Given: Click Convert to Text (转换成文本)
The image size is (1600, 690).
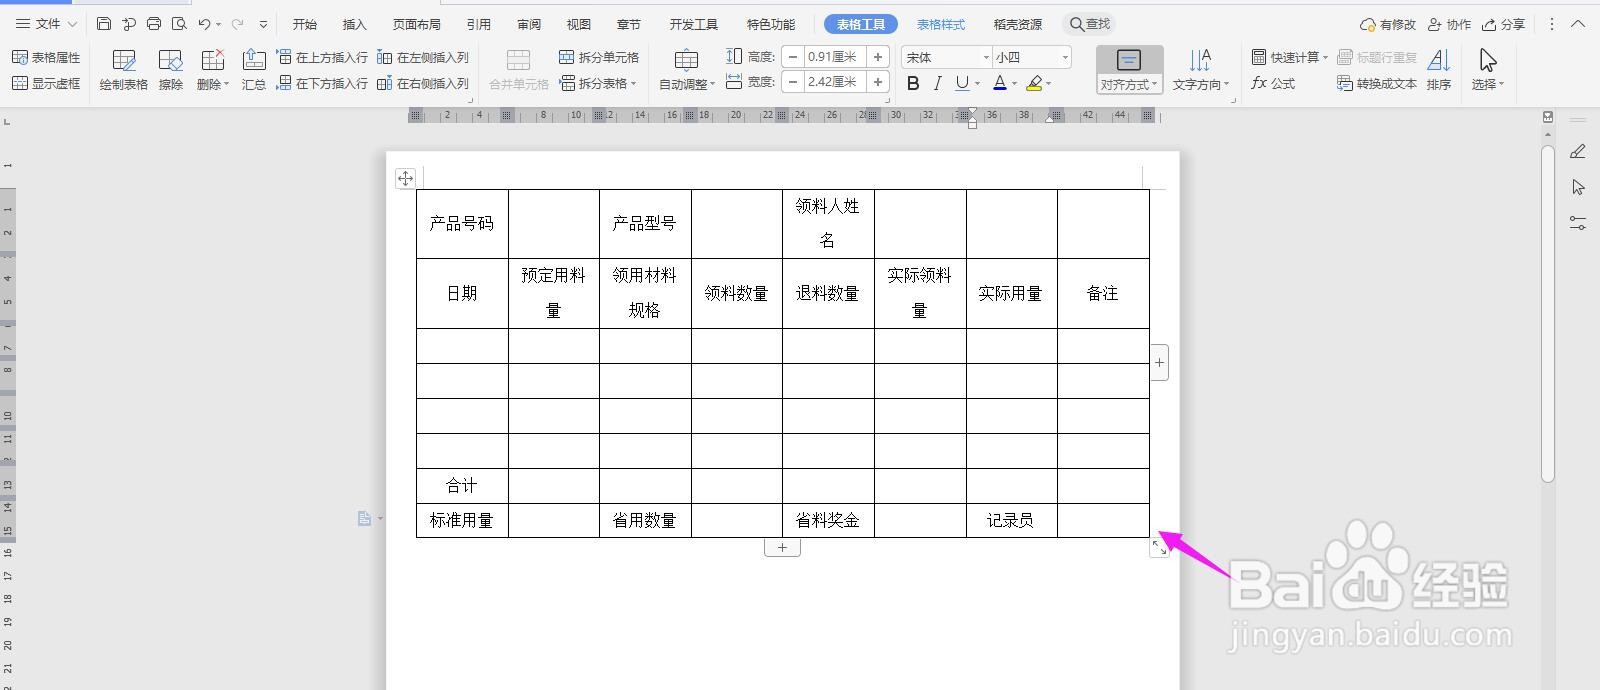Looking at the screenshot, I should pos(1377,84).
